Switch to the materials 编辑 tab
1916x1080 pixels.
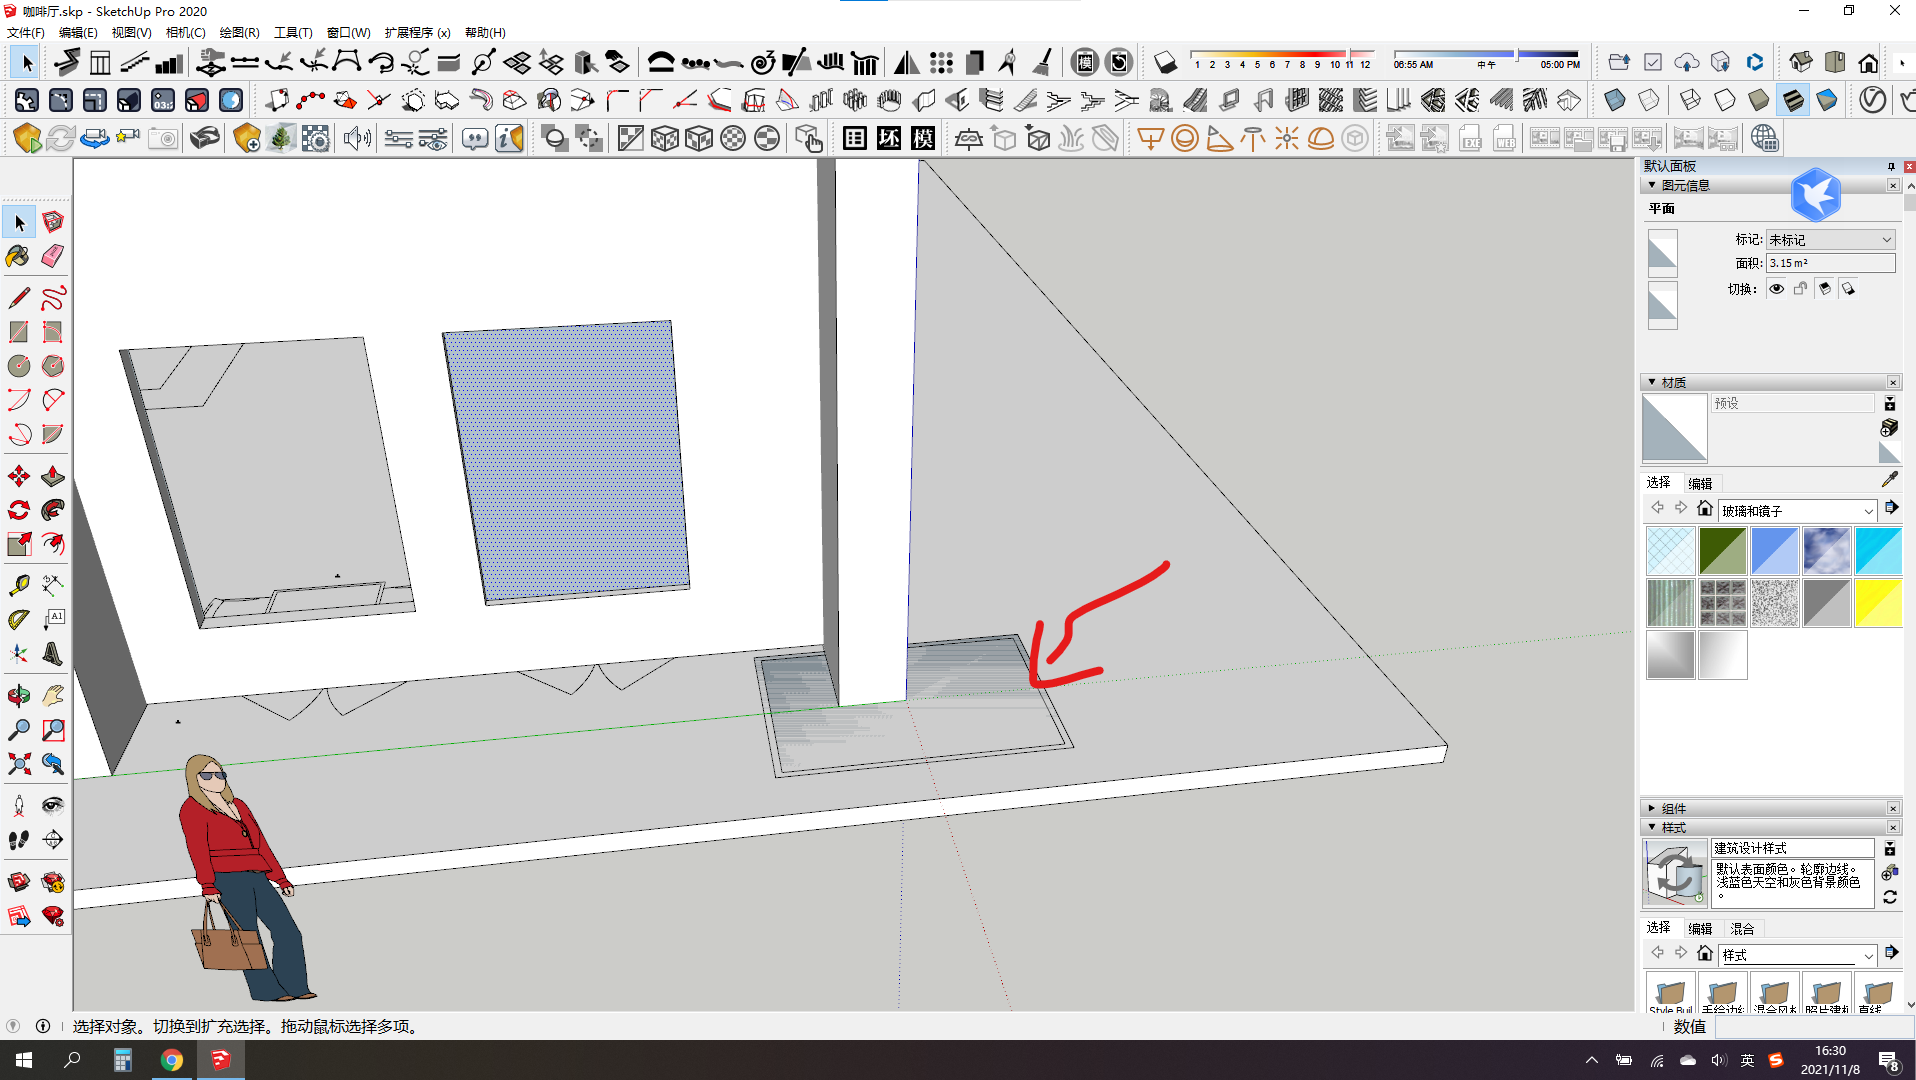click(x=1700, y=484)
